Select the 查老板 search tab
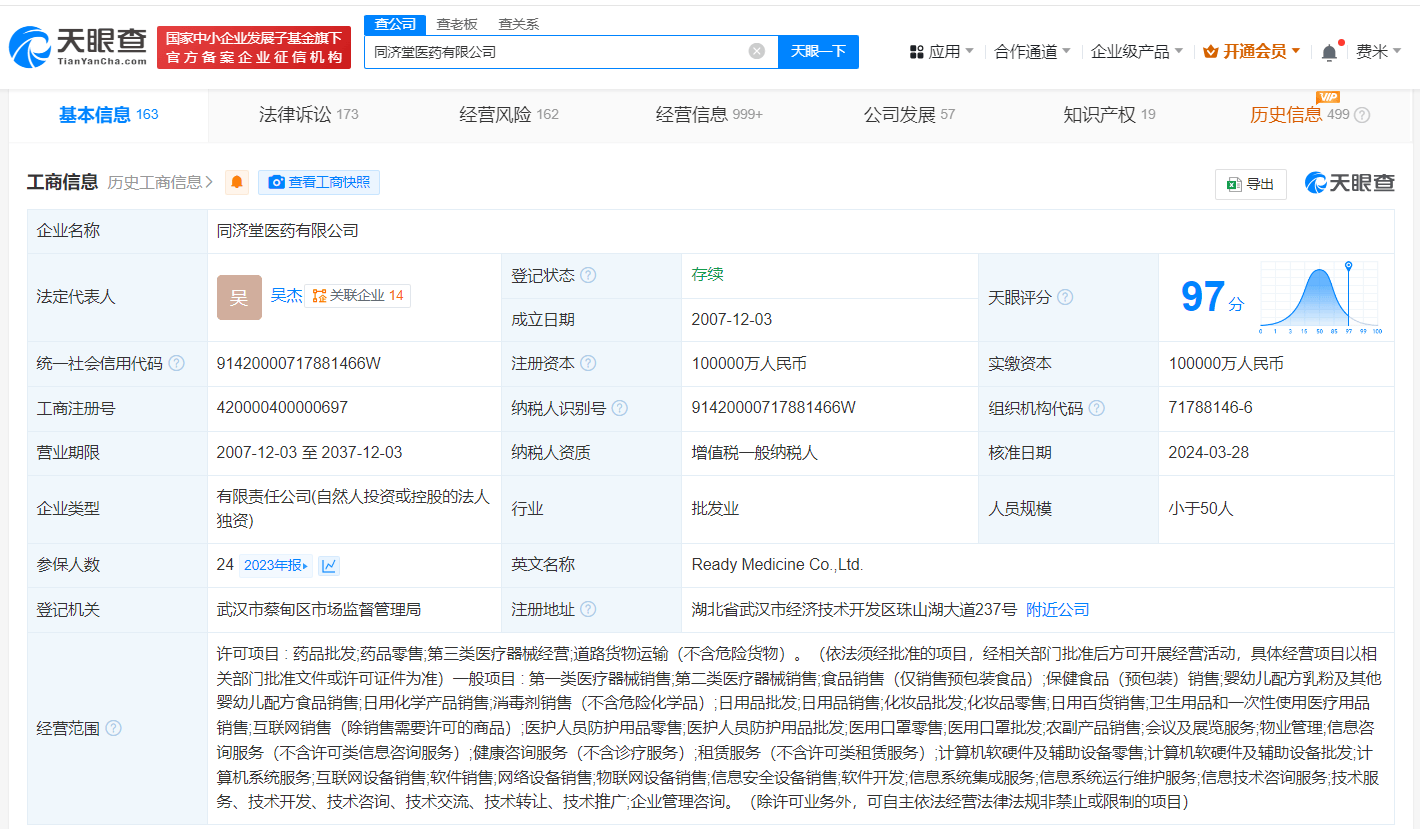 pos(456,24)
